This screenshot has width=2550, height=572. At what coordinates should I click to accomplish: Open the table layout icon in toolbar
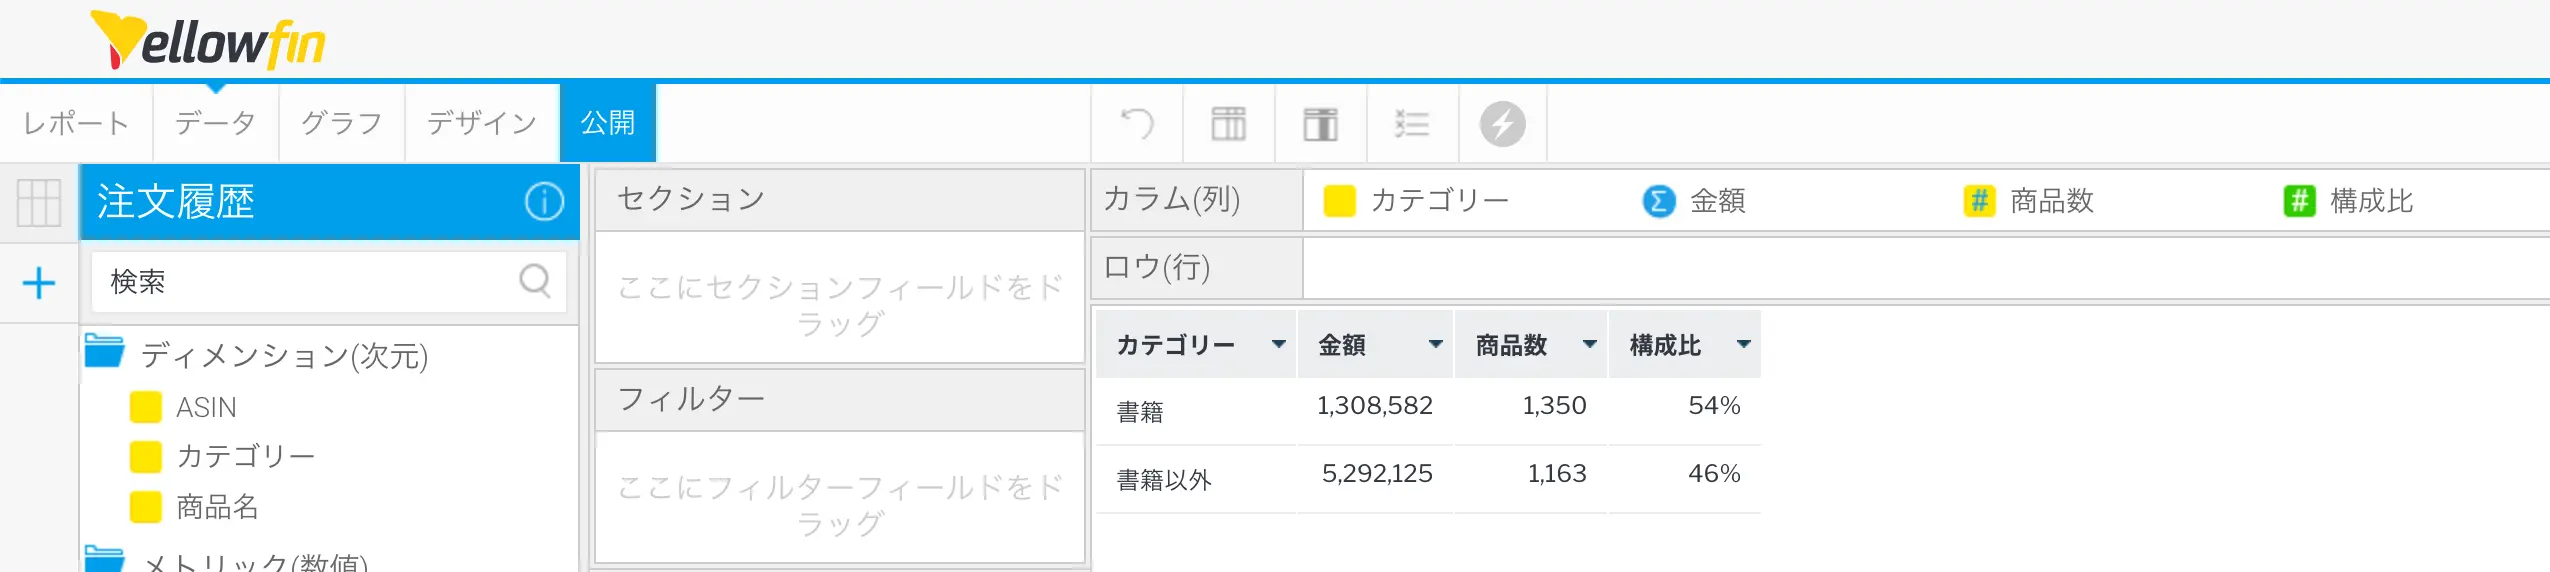1228,124
